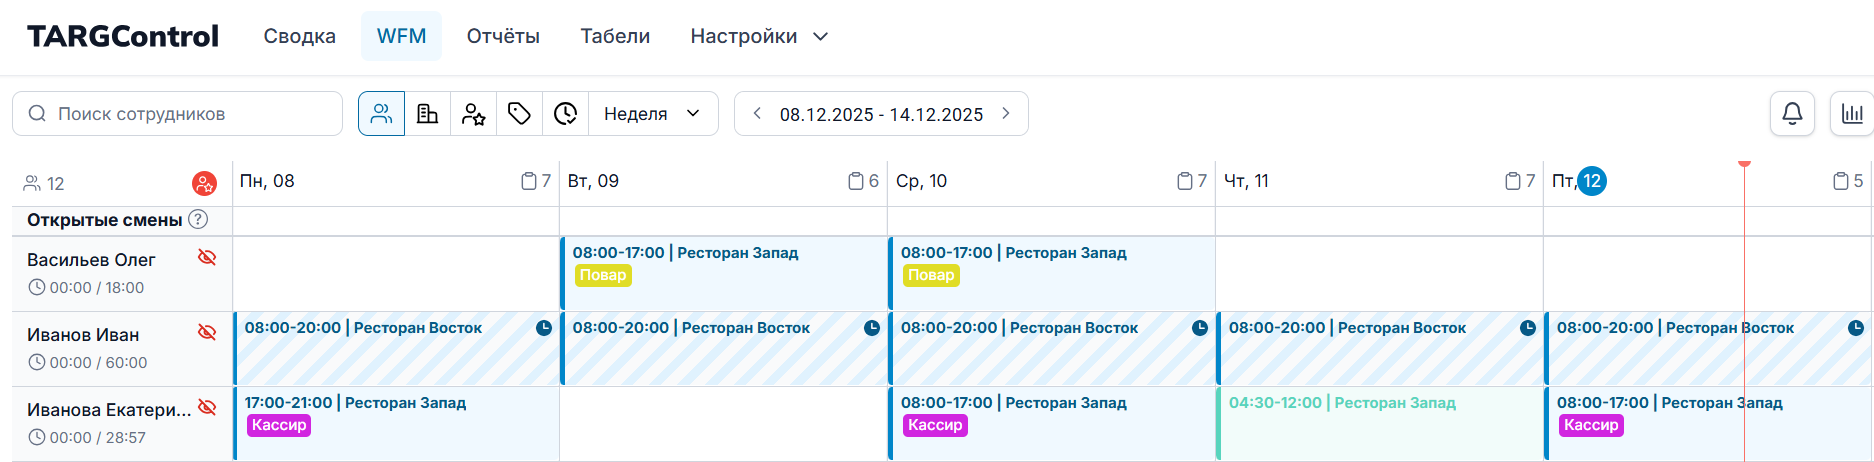This screenshot has width=1874, height=462.
Task: Click the yellow Повар tag on Tuesday
Action: 602,276
